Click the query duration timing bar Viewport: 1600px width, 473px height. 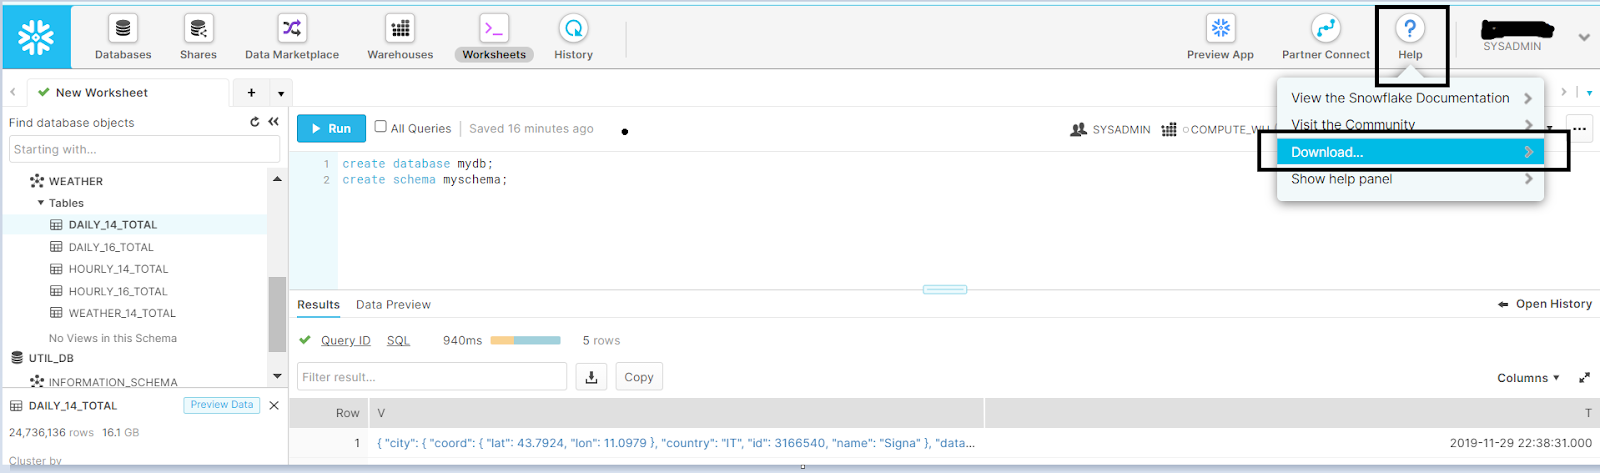tap(525, 341)
